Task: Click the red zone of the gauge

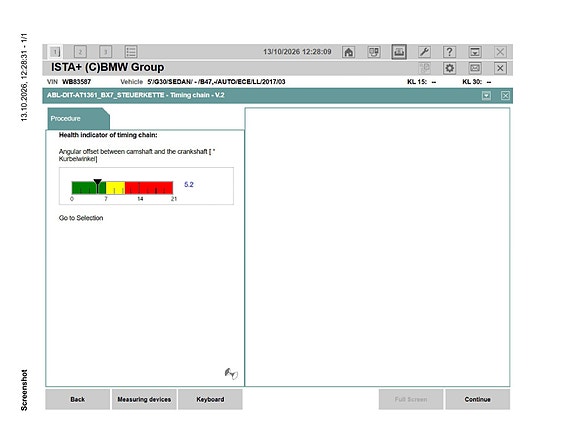Action: point(149,188)
